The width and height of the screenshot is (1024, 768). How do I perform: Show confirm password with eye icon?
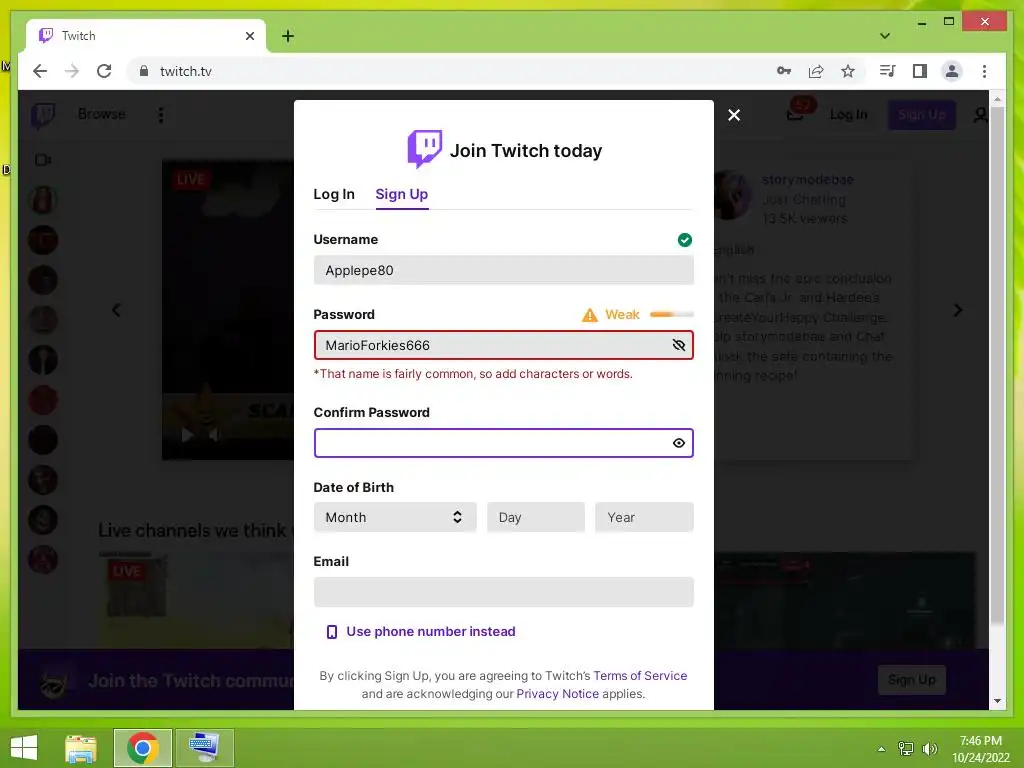pos(679,443)
